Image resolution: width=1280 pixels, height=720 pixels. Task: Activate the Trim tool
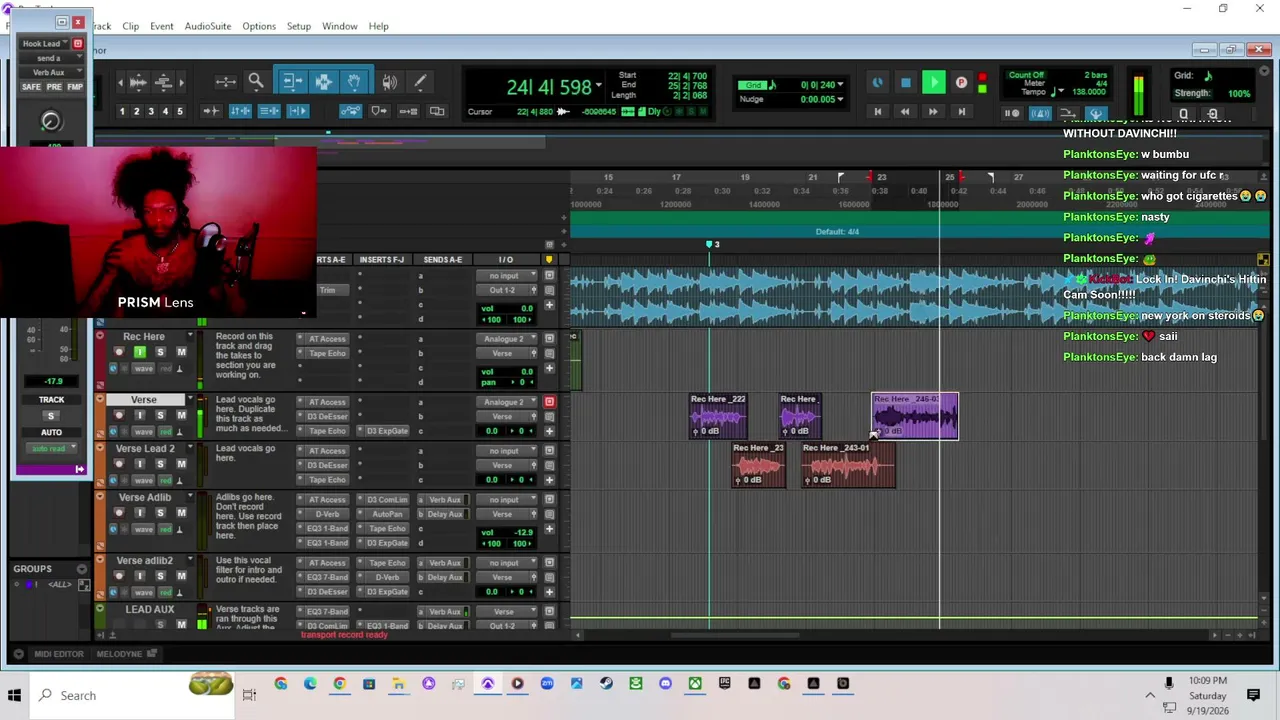[291, 82]
